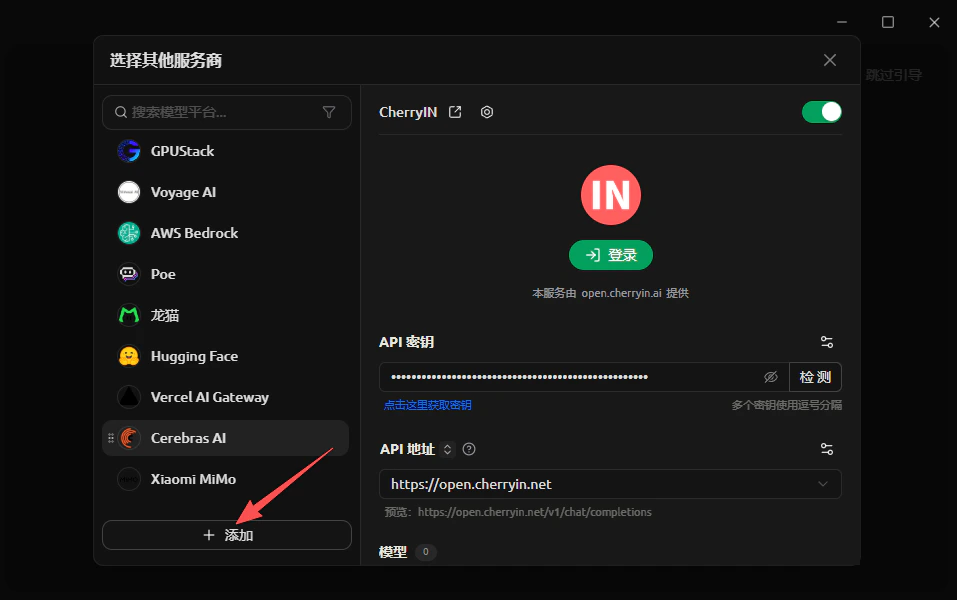Click 跳过引导 in the background window

[894, 75]
